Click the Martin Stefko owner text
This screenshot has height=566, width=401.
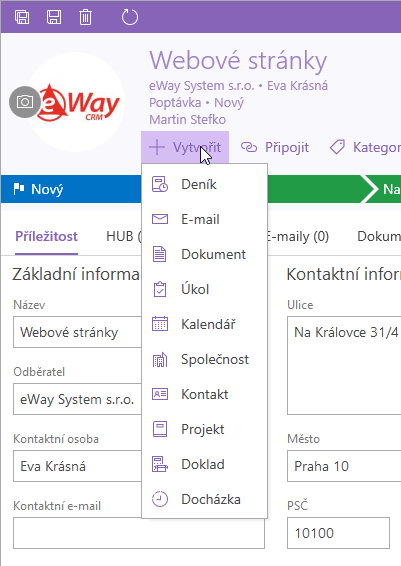[x=187, y=119]
